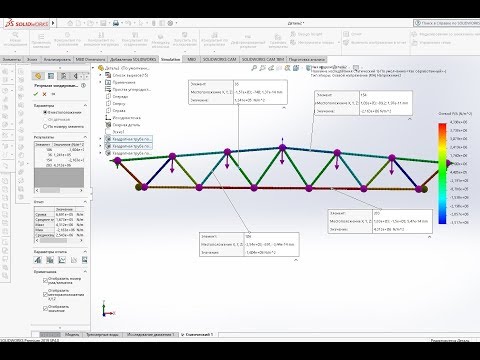
Task: Click the ConfigurationManager tab icon
Action: point(63,76)
